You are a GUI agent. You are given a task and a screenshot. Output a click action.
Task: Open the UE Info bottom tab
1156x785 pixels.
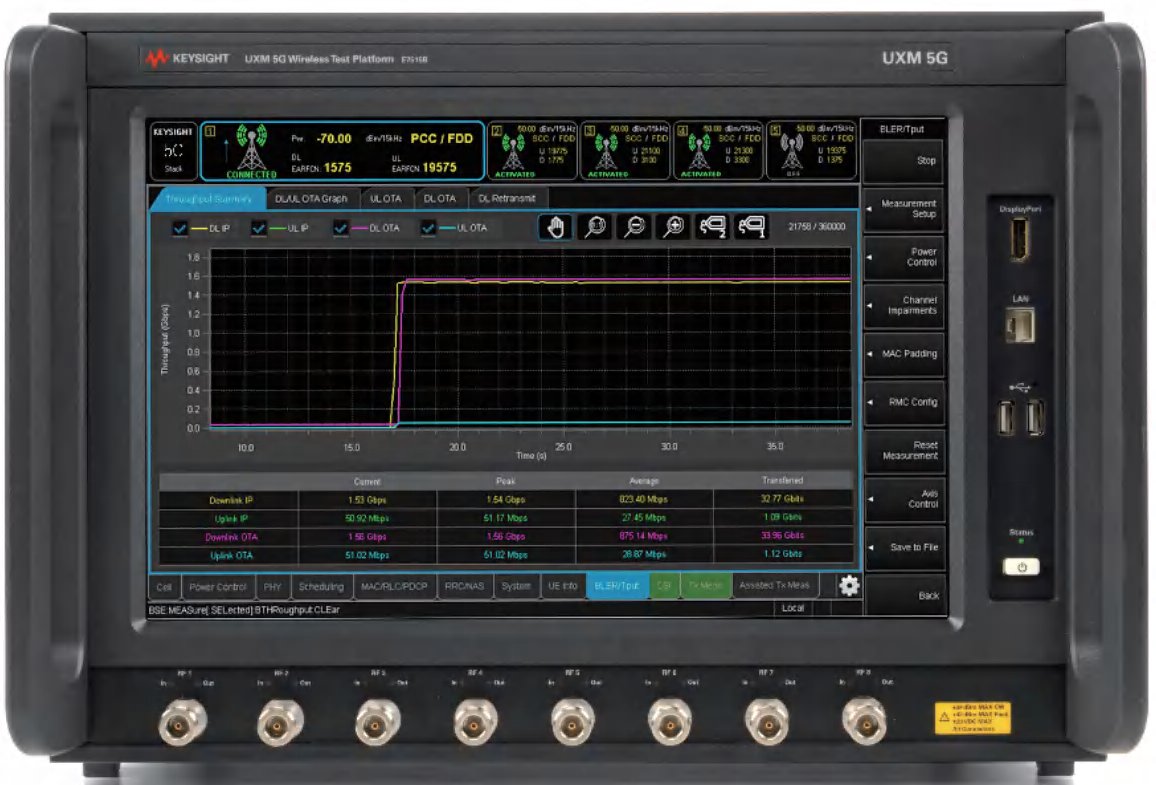(563, 587)
